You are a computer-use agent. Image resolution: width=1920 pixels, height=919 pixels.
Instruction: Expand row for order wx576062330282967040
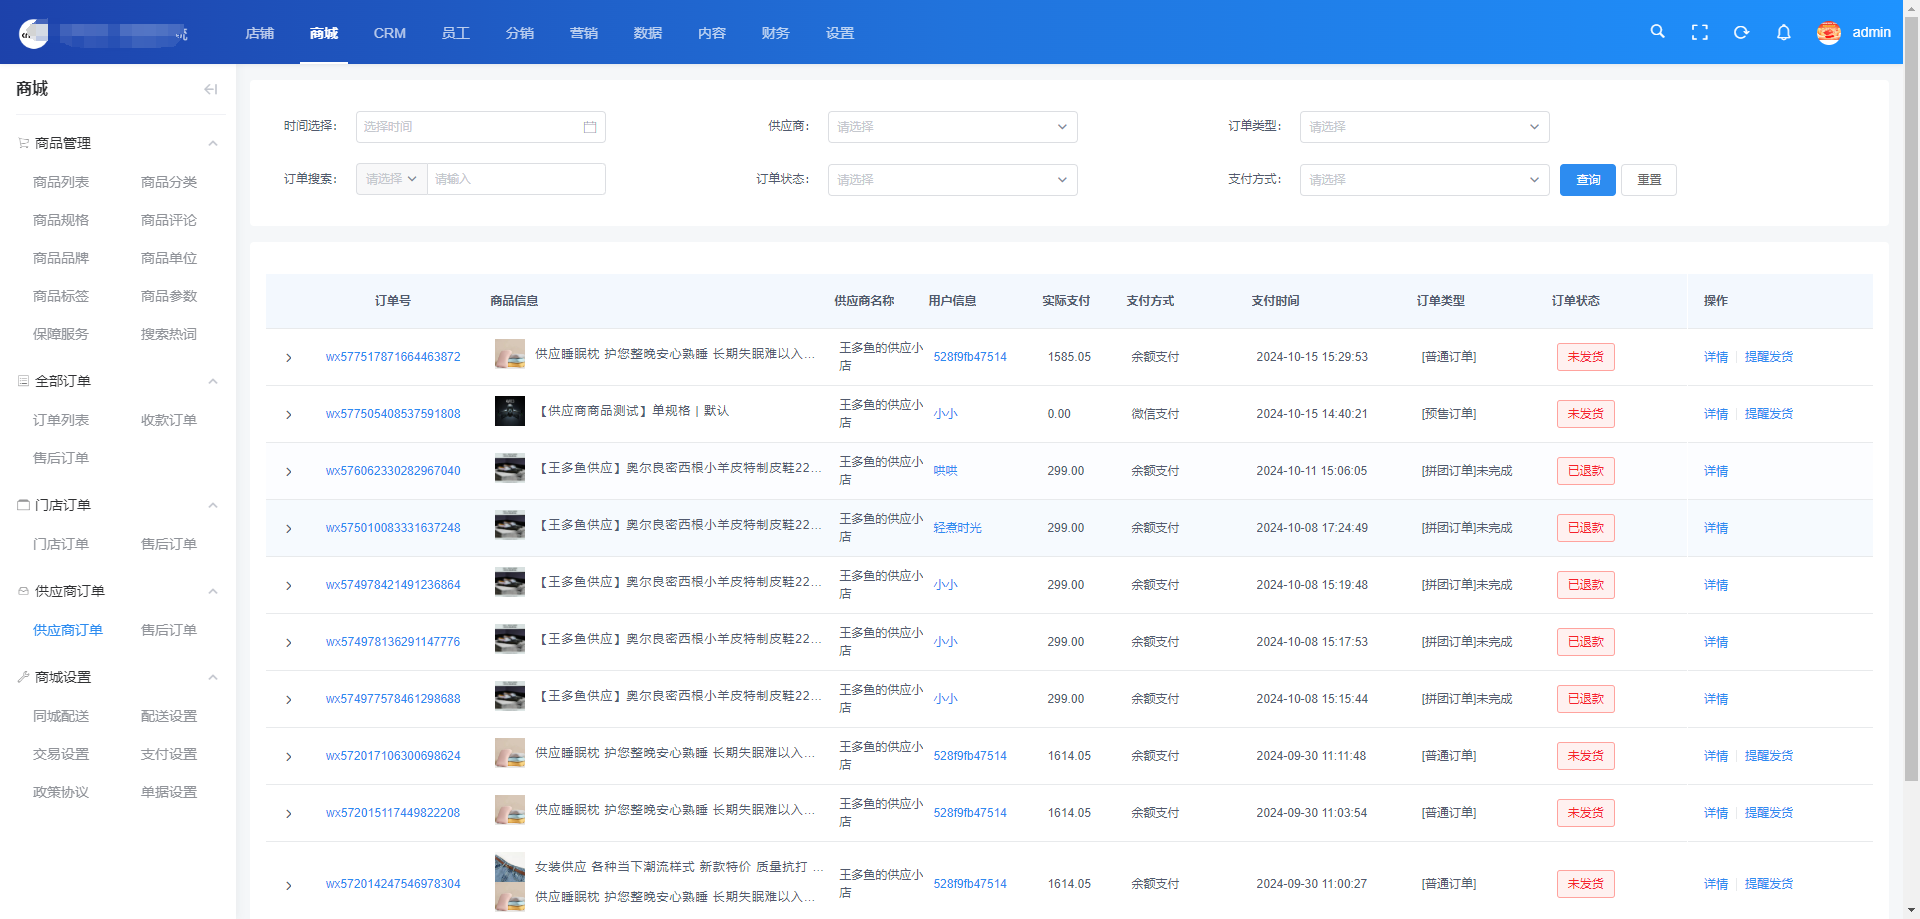pos(289,472)
